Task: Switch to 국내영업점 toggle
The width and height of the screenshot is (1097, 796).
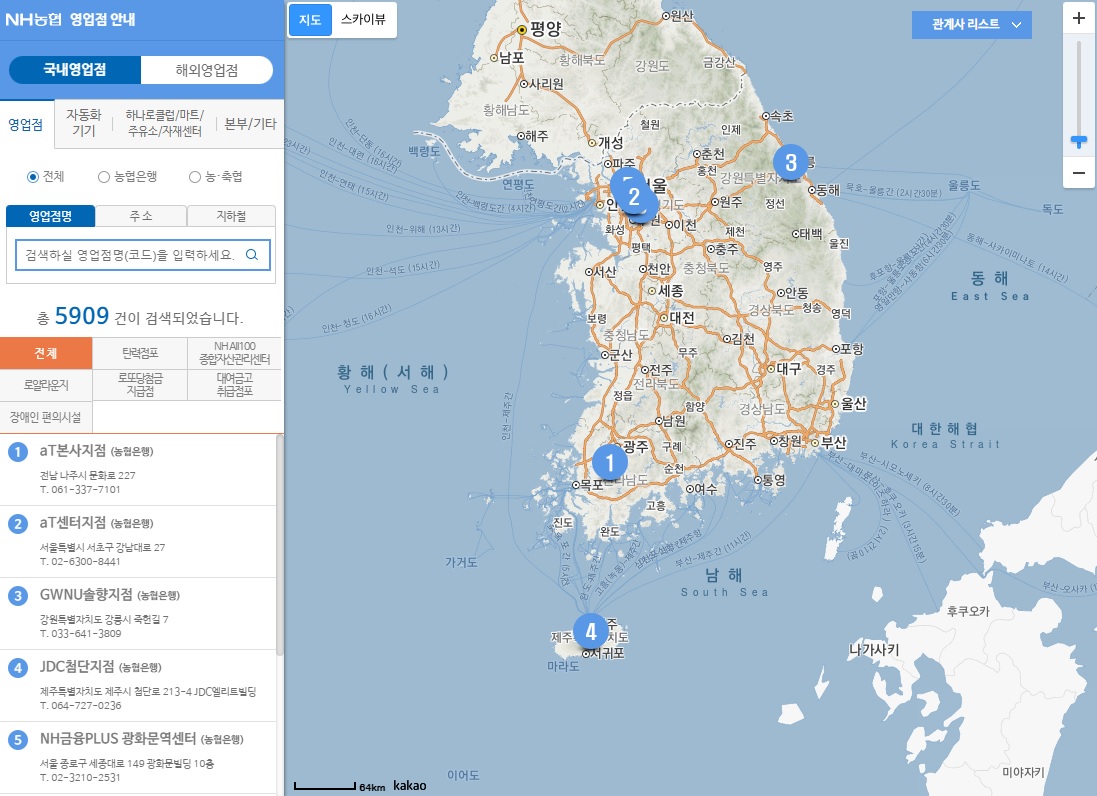Action: pyautogui.click(x=75, y=70)
